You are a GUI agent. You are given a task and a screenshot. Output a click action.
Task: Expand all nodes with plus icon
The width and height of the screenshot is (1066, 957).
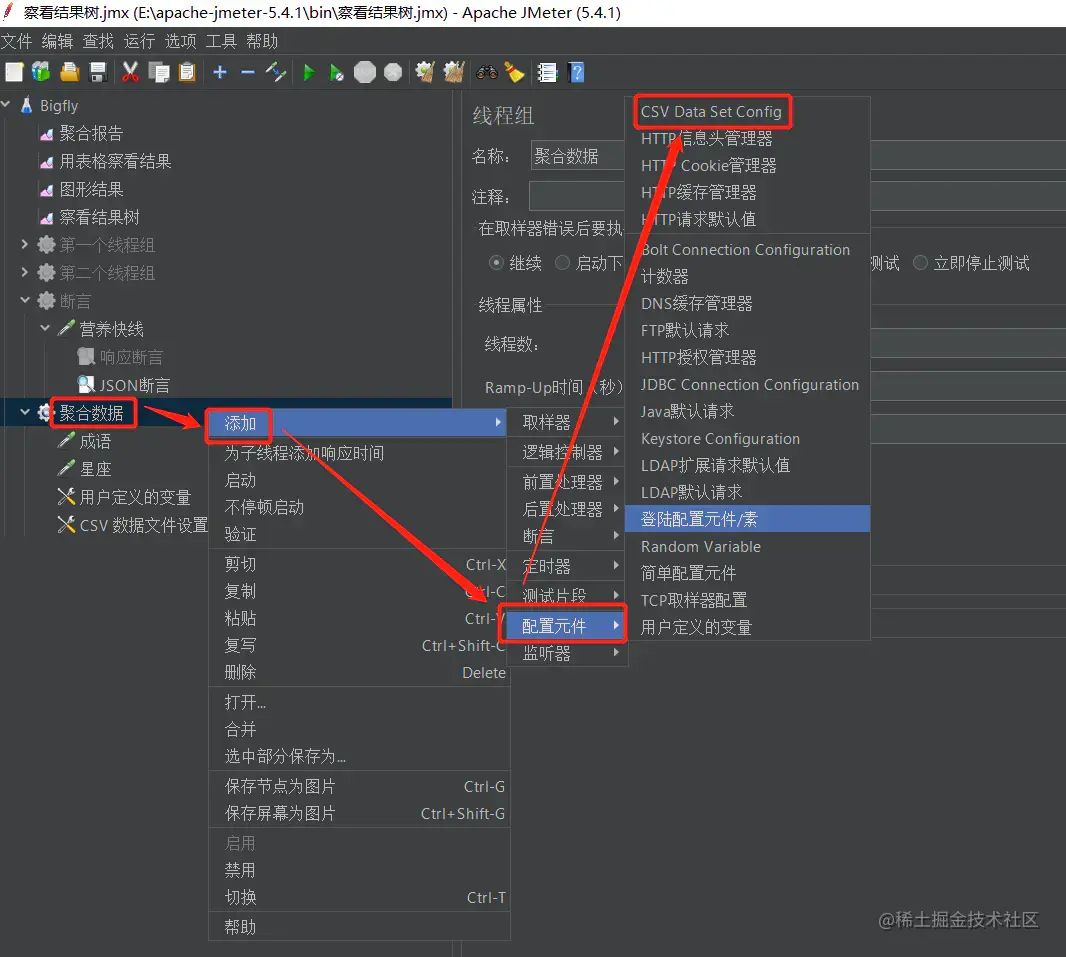[220, 72]
